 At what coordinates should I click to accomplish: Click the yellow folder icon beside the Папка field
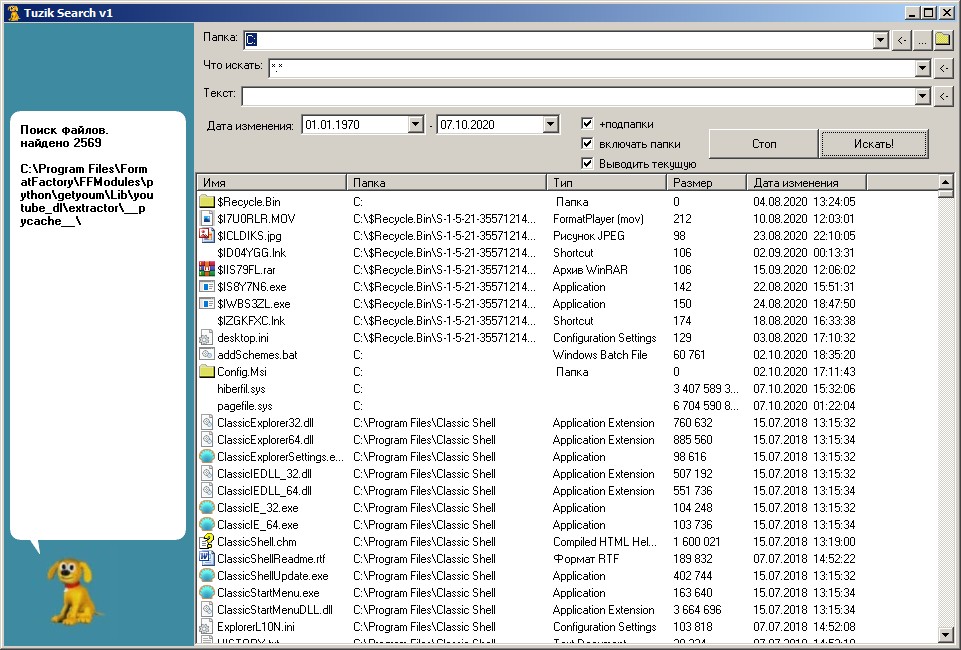[x=943, y=40]
